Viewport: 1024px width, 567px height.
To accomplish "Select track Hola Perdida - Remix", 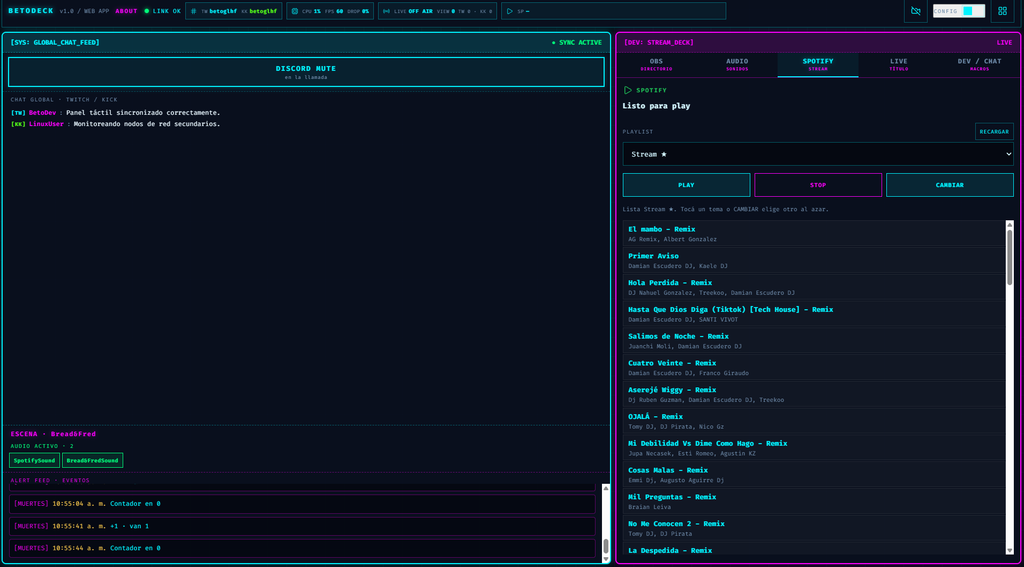I will (814, 287).
